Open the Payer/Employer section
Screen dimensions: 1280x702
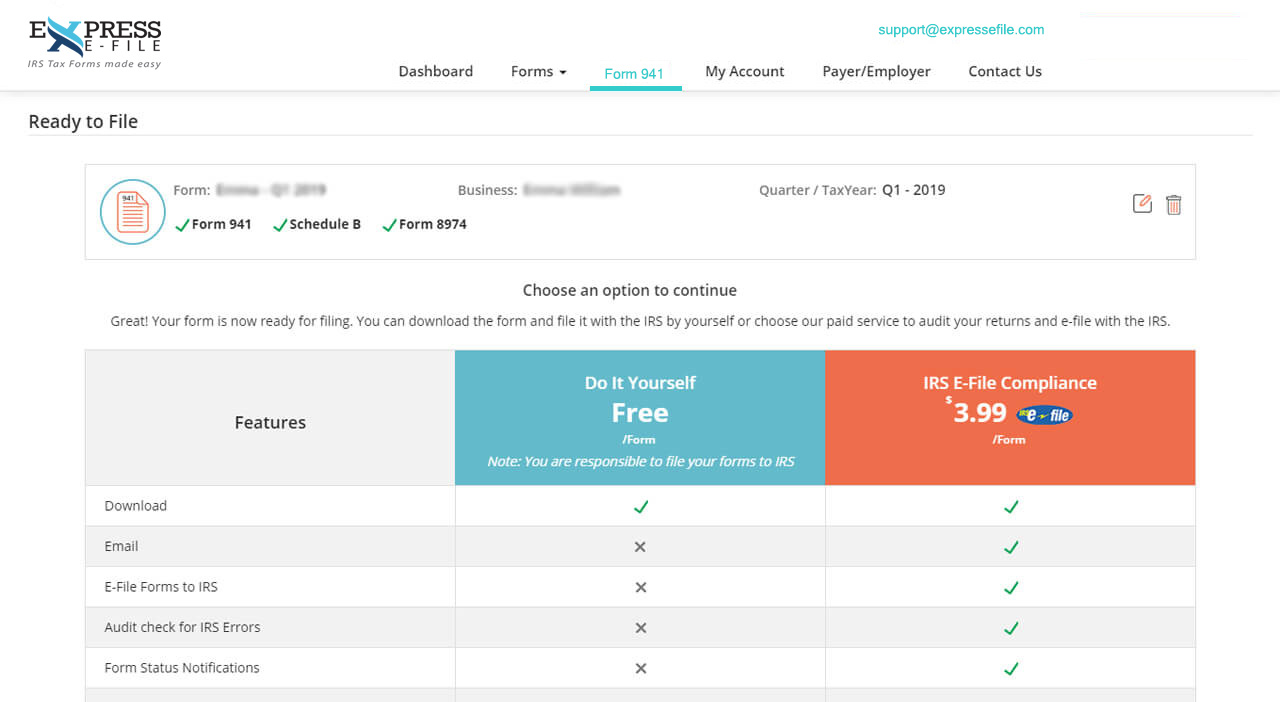click(x=876, y=71)
